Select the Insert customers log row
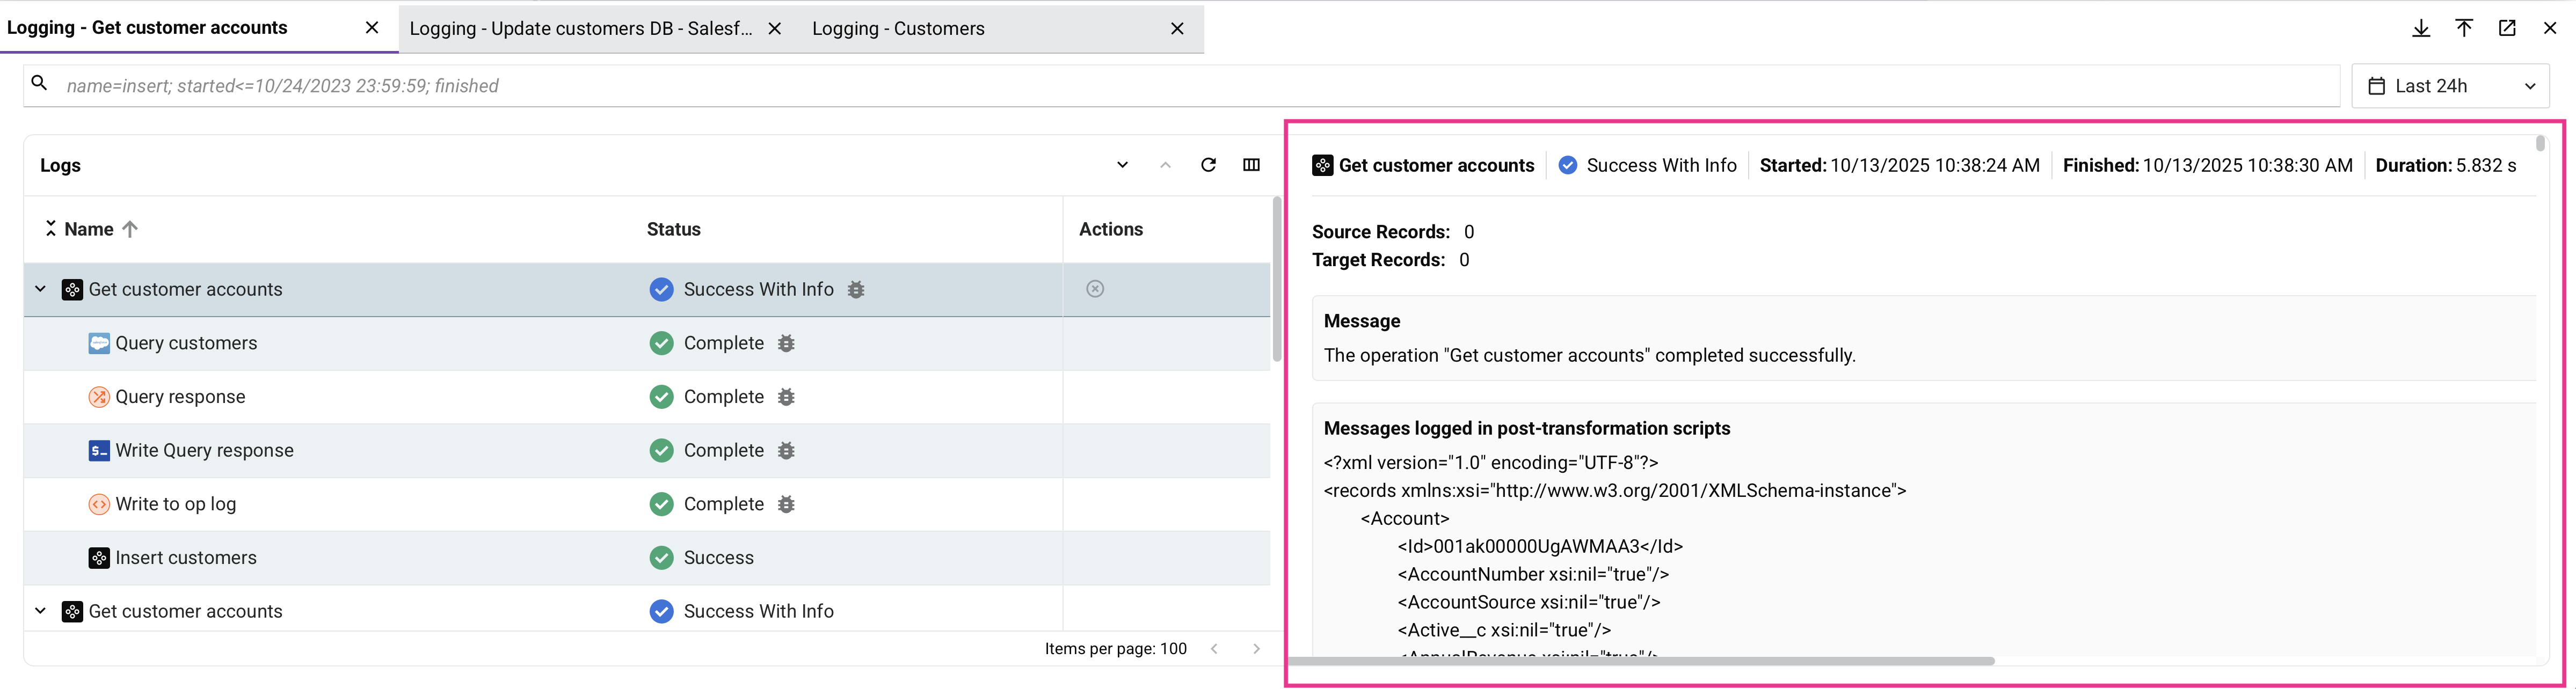The height and width of the screenshot is (689, 2576). click(x=186, y=558)
